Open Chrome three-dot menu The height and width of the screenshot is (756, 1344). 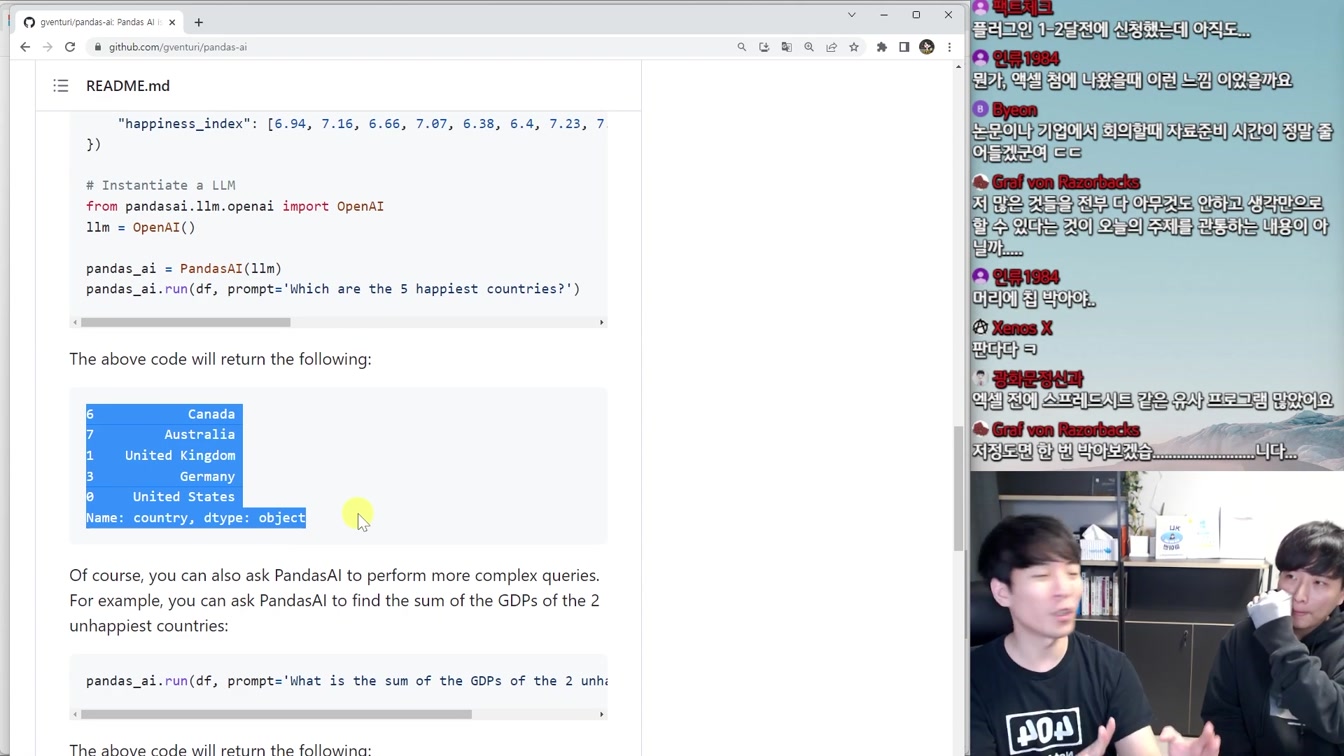(x=949, y=47)
